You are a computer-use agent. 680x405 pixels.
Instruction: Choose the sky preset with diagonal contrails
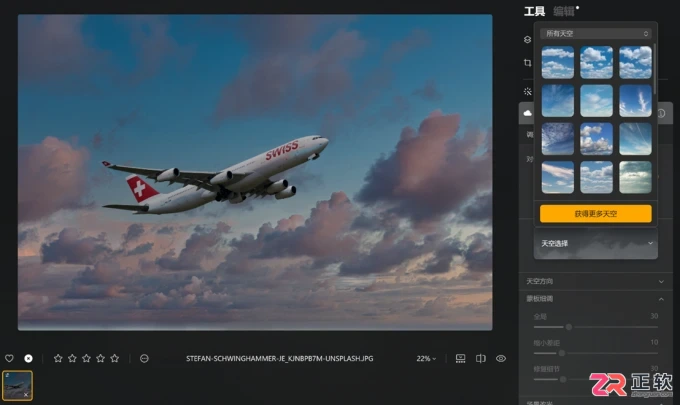635,139
